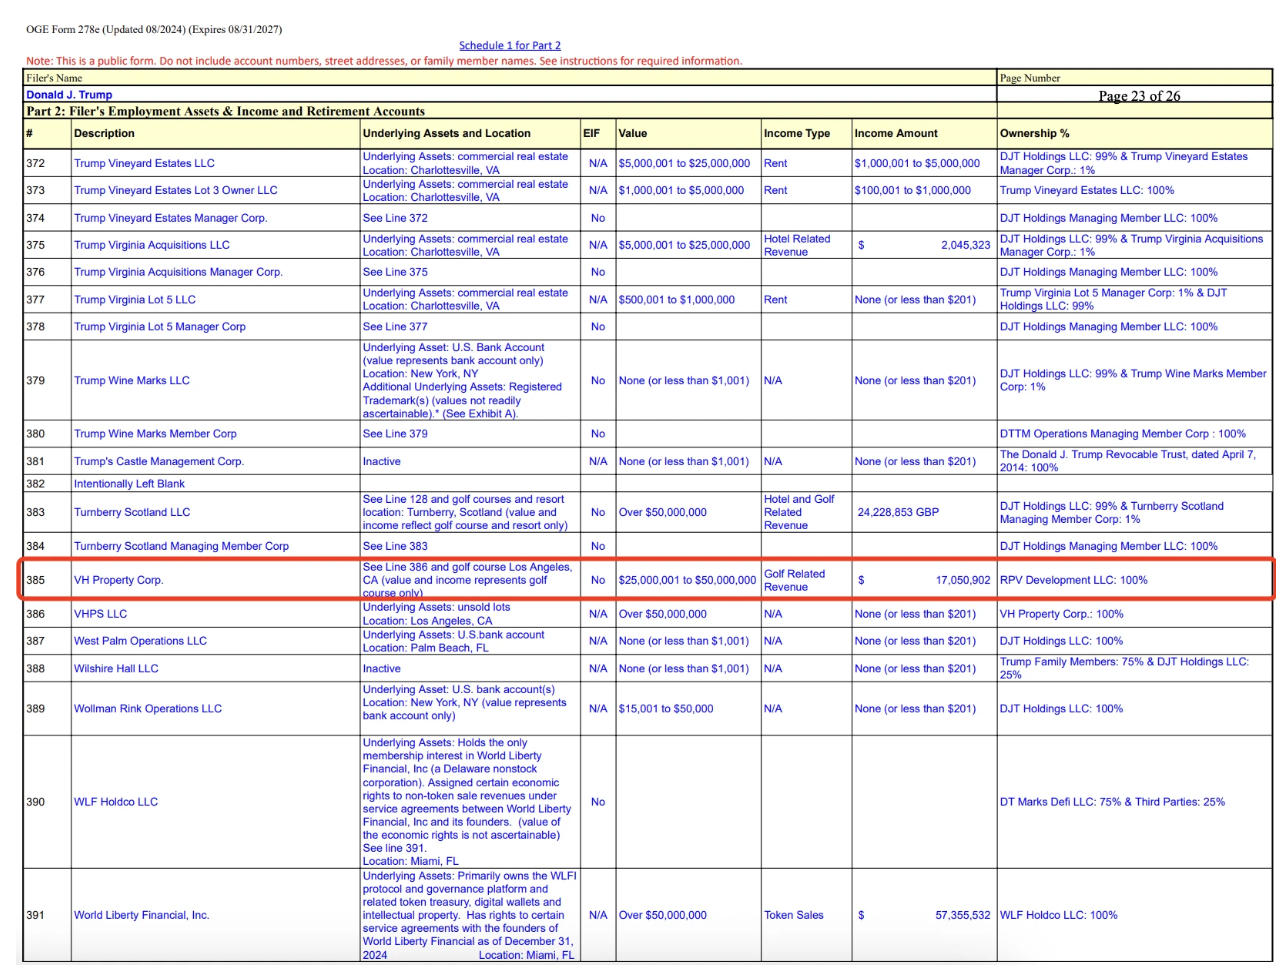Click the 17,050,902 income amount cell
Viewport: 1288px width, 974px height.
coord(923,580)
